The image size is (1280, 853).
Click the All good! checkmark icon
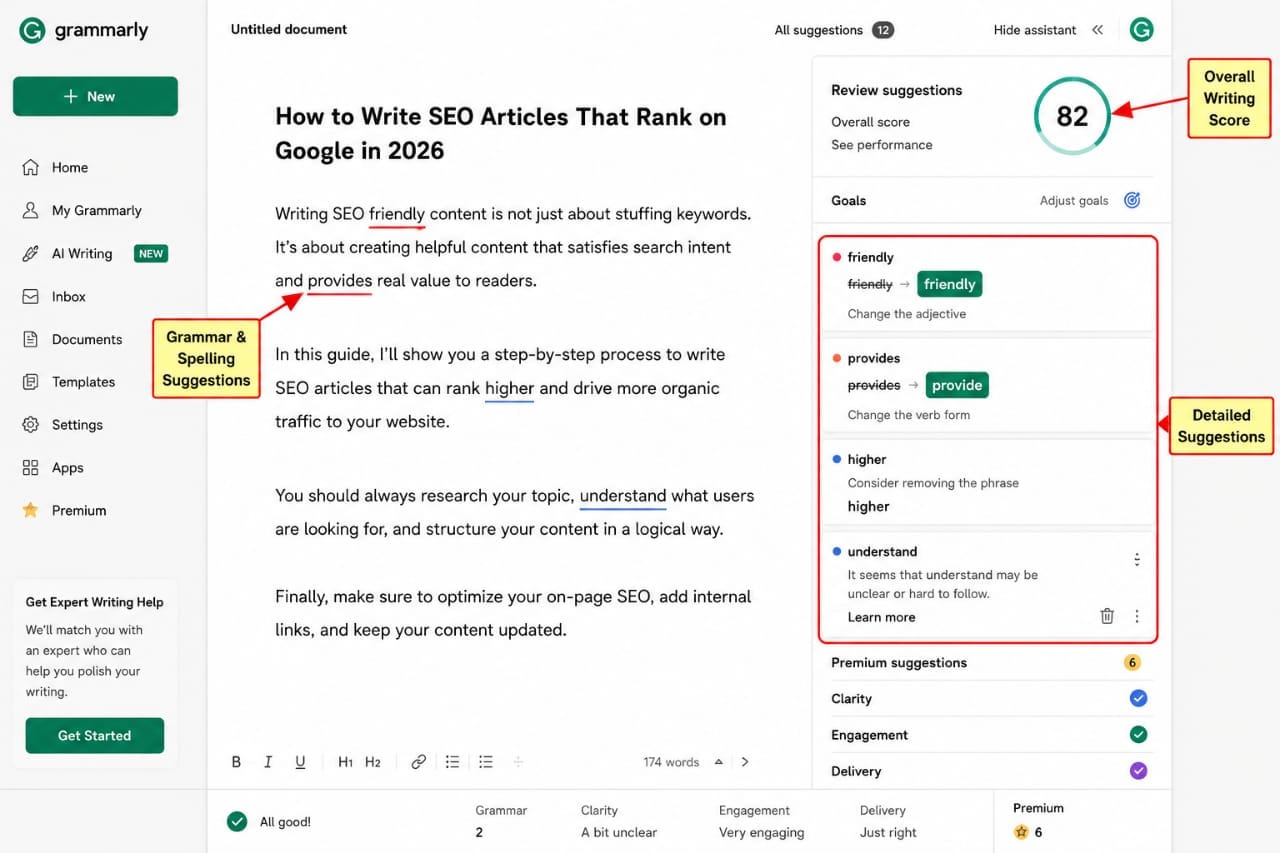(x=237, y=822)
